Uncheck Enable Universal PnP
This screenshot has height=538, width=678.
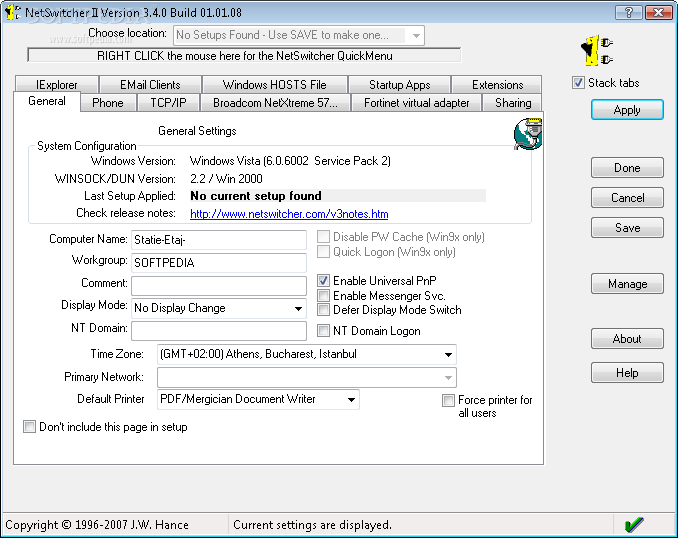[323, 281]
